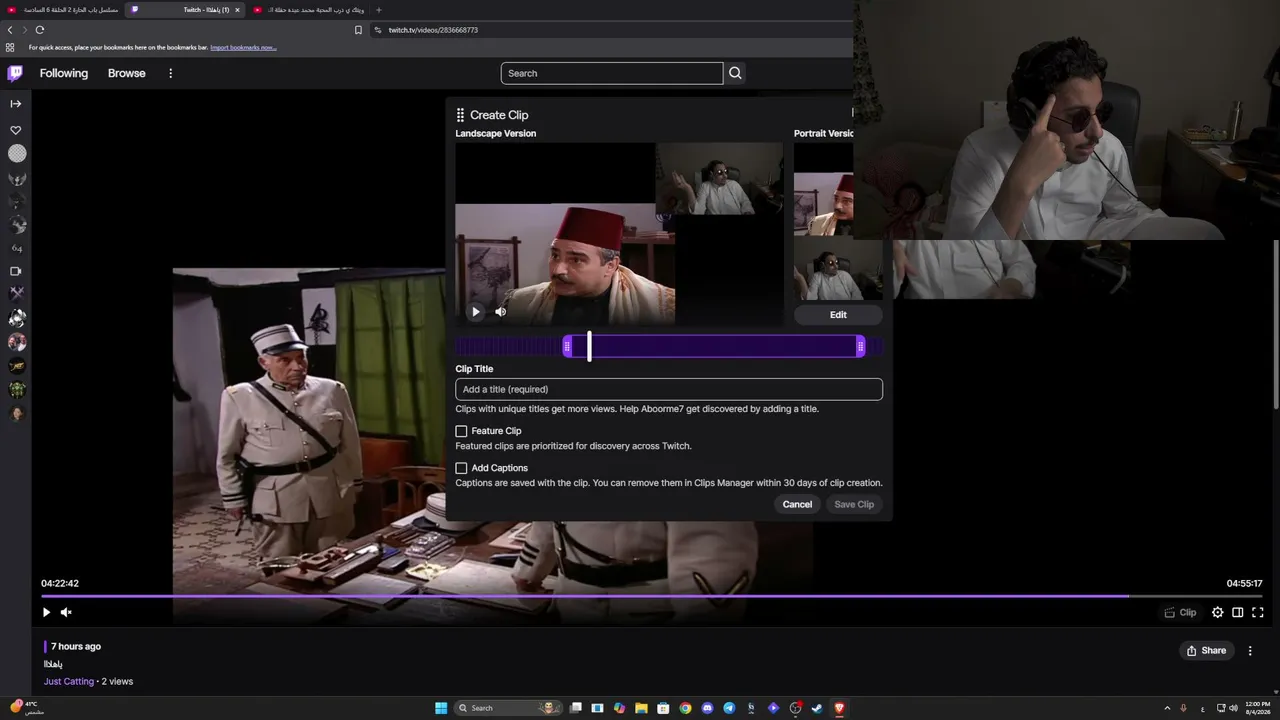Focus the Twitch search box
Image resolution: width=1280 pixels, height=720 pixels.
coord(612,73)
